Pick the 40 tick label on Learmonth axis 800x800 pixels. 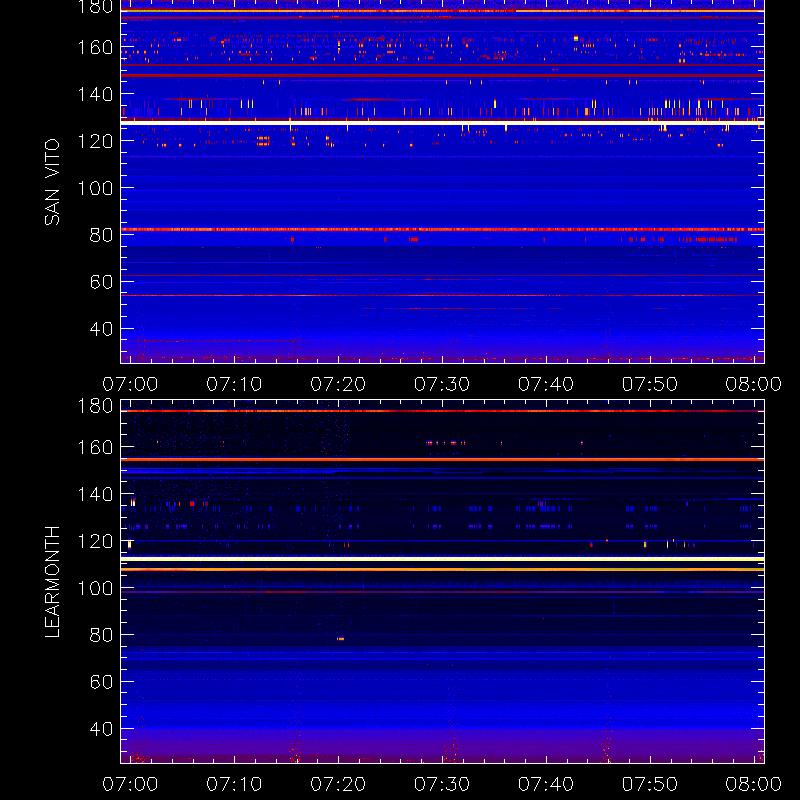[101, 729]
